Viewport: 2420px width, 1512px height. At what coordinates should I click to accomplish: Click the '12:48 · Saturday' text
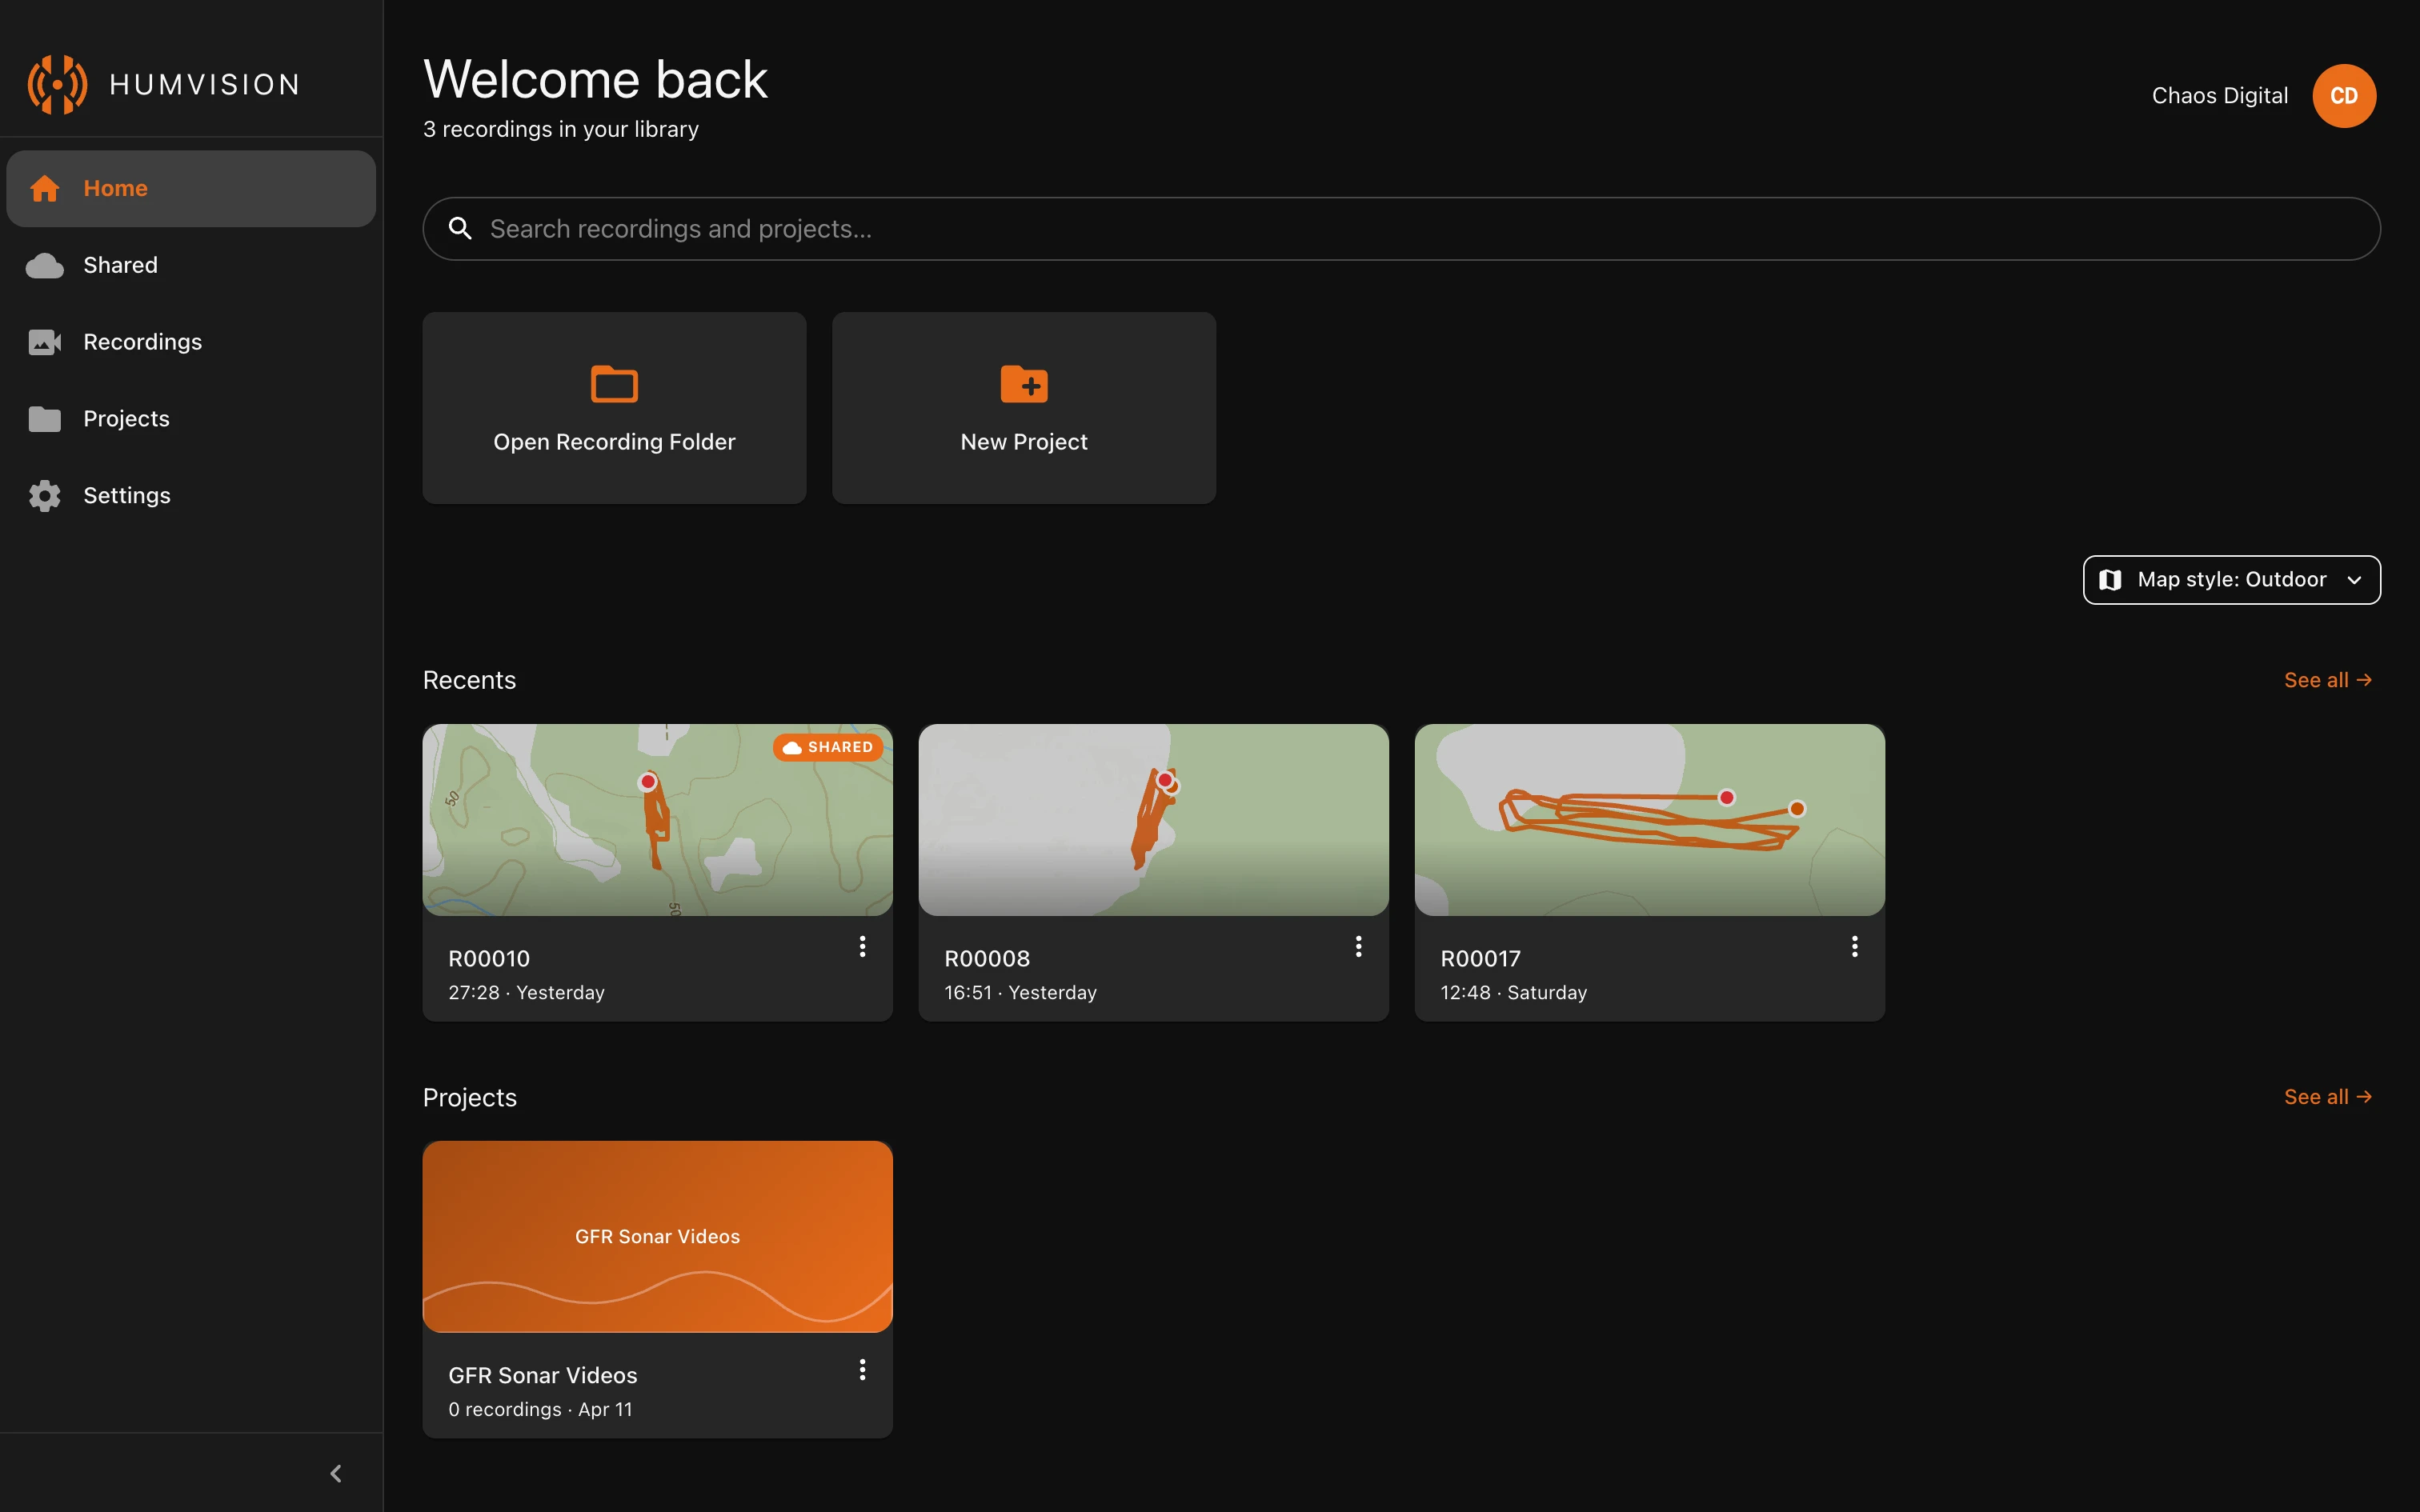click(1514, 993)
